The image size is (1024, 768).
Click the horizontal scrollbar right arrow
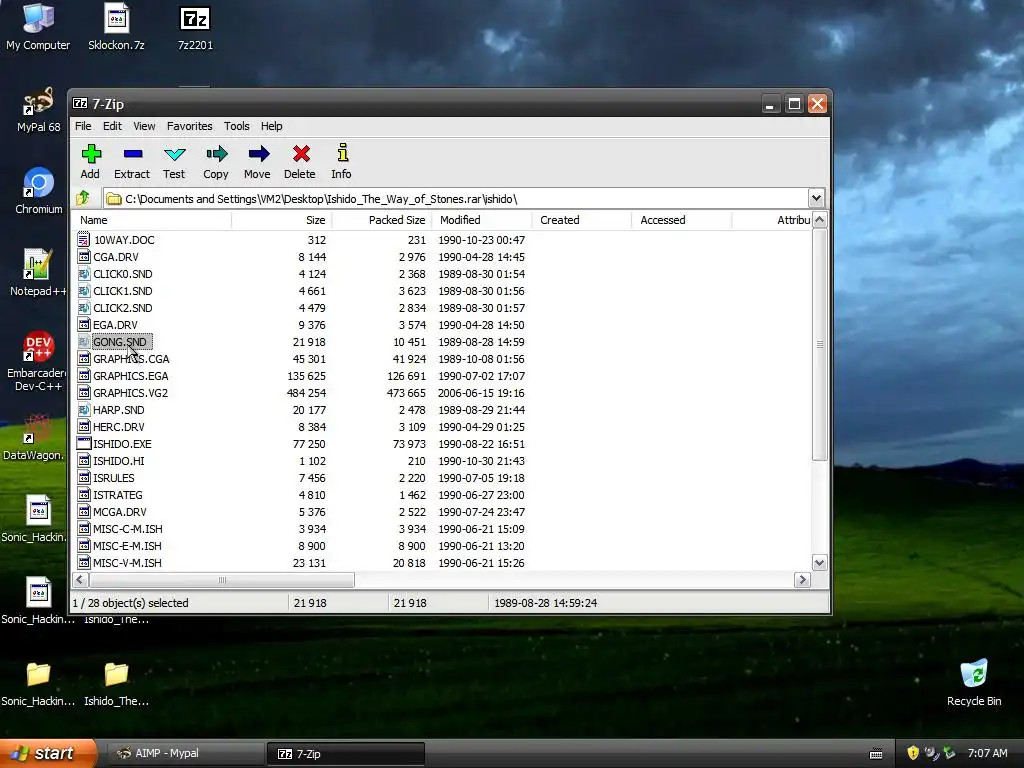[x=803, y=580]
